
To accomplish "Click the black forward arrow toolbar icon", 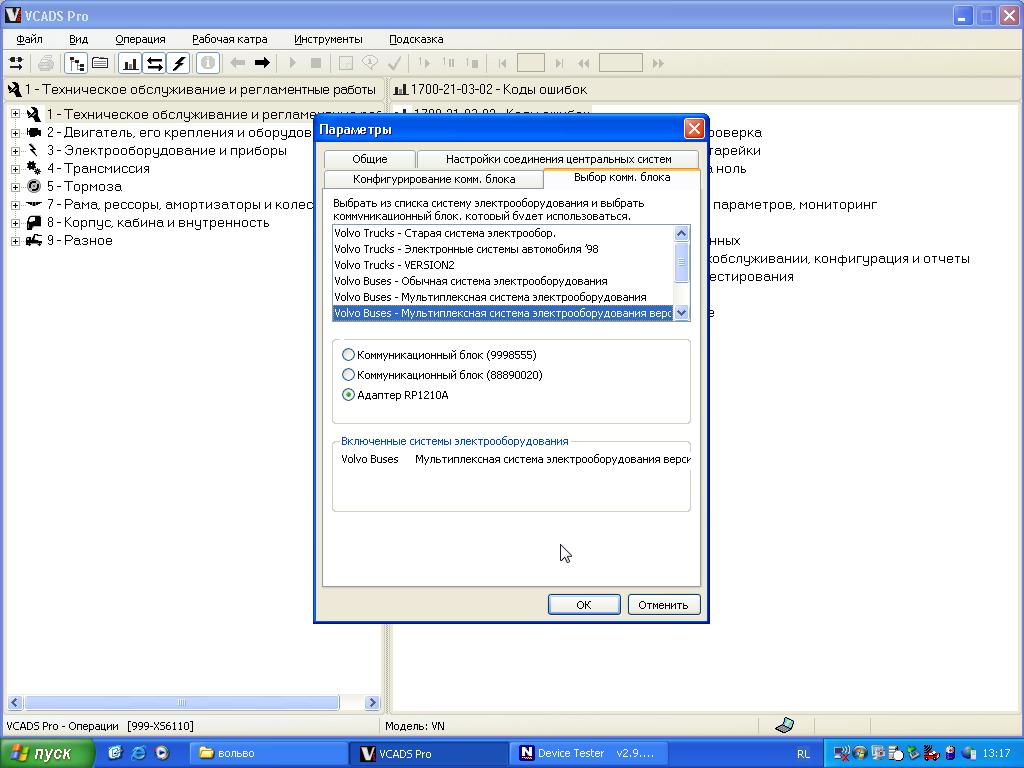I will tap(262, 63).
